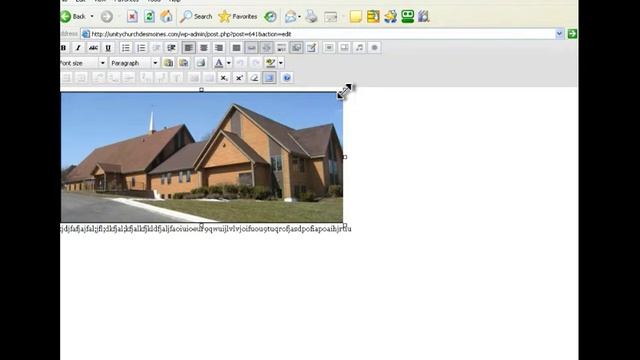Click the Mail envelope icon
The height and width of the screenshot is (360, 640).
[x=290, y=16]
